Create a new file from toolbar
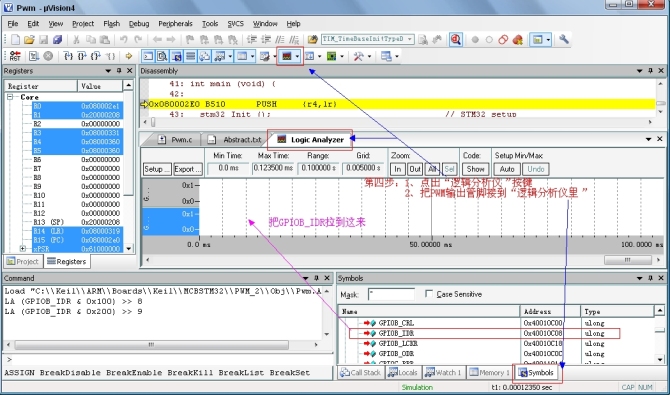Screen dimensions: 670x395 [15, 40]
